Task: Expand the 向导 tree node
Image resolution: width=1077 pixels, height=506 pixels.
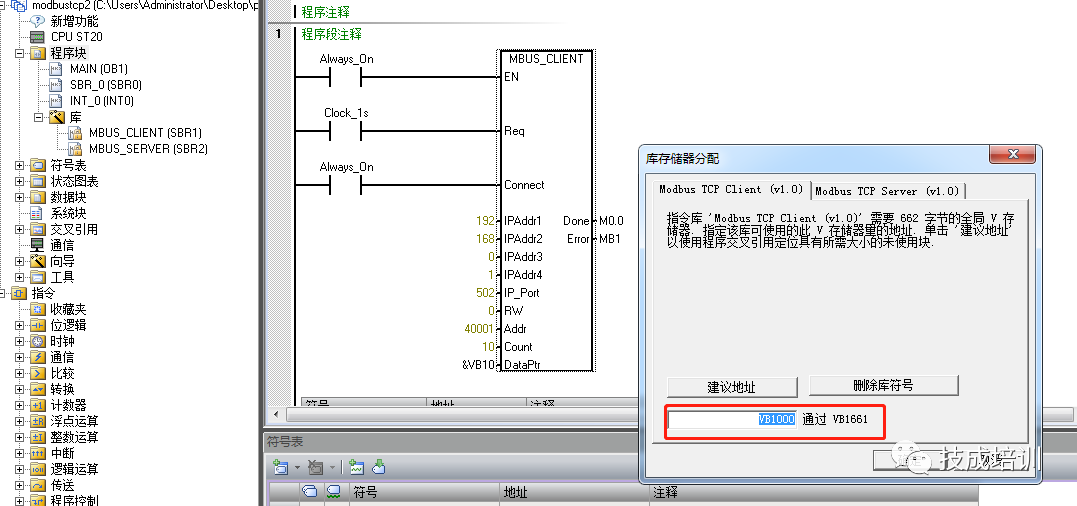Action: click(x=19, y=262)
